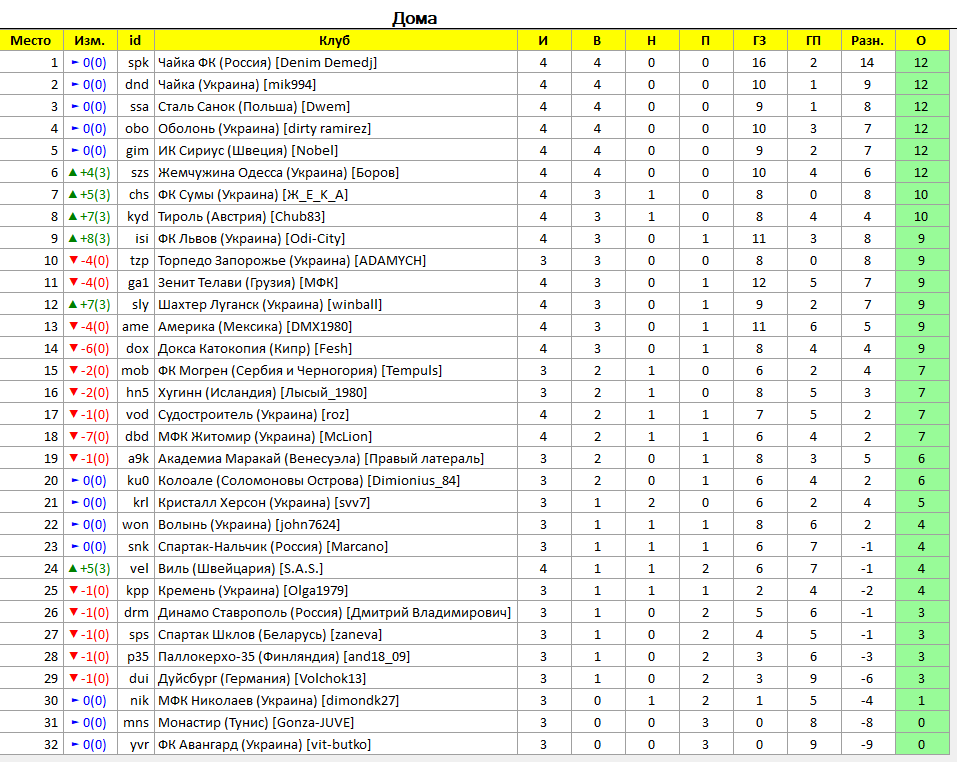This screenshot has width=957, height=762.
Task: Click the 'Дома' table title
Action: (414, 18)
